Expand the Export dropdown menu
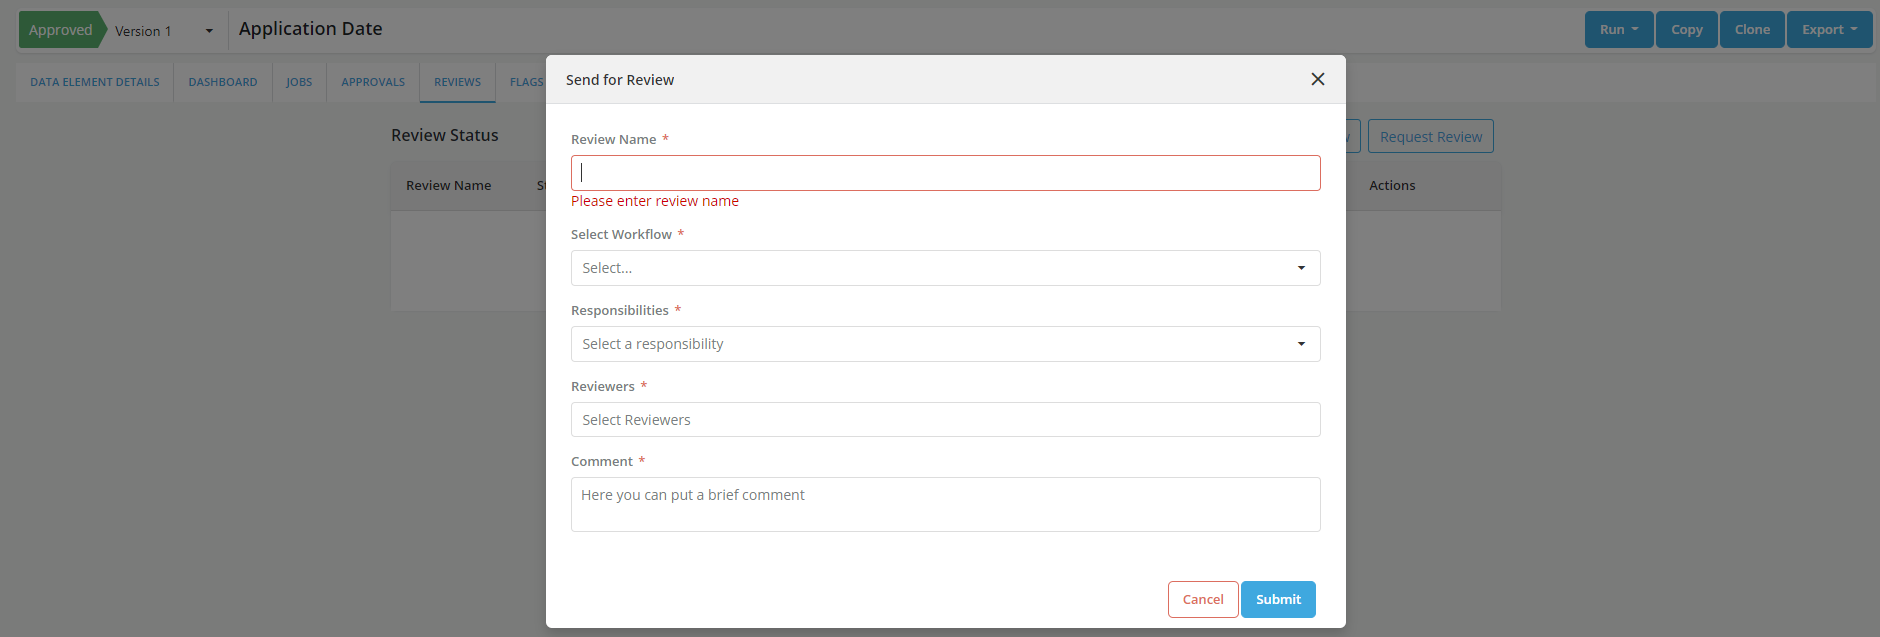 pyautogui.click(x=1829, y=30)
